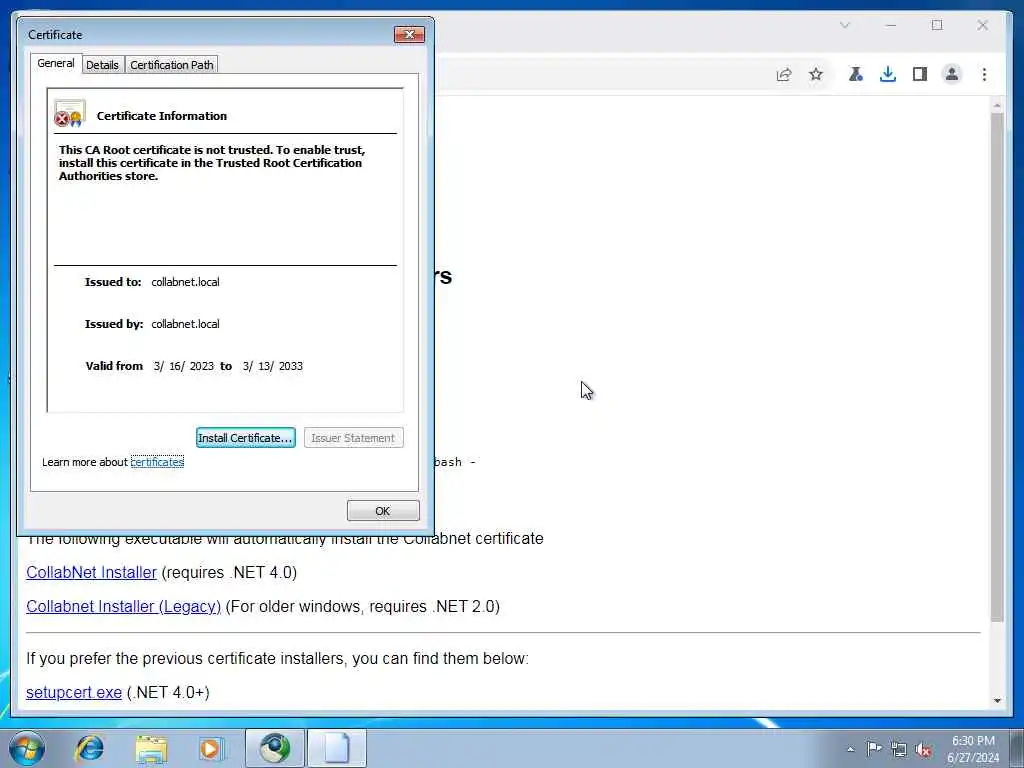The width and height of the screenshot is (1024, 768).
Task: Click the scrollbar down arrow
Action: tap(997, 701)
